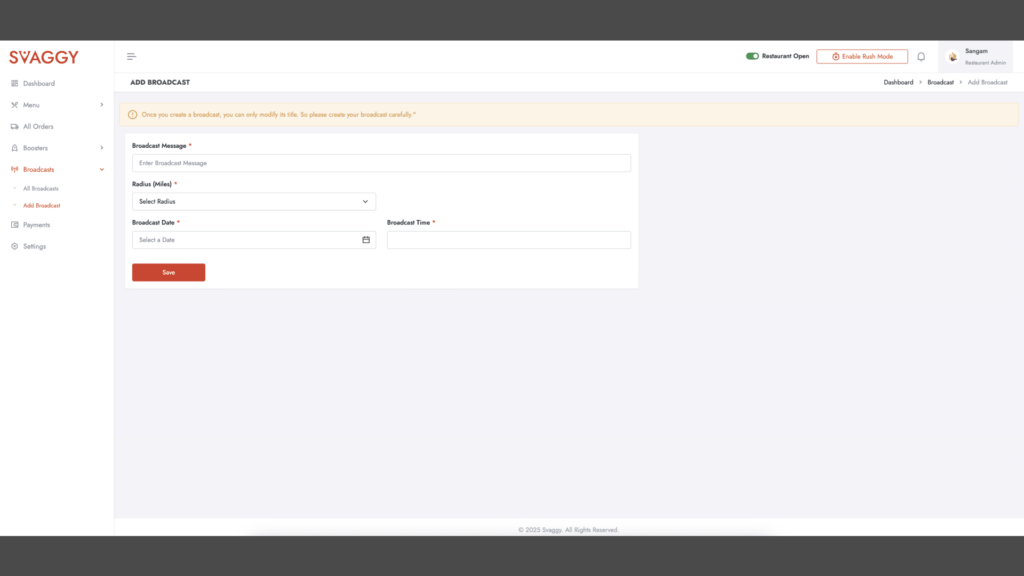The width and height of the screenshot is (1024, 576).
Task: Expand the Menu sidebar section
Action: [x=56, y=105]
